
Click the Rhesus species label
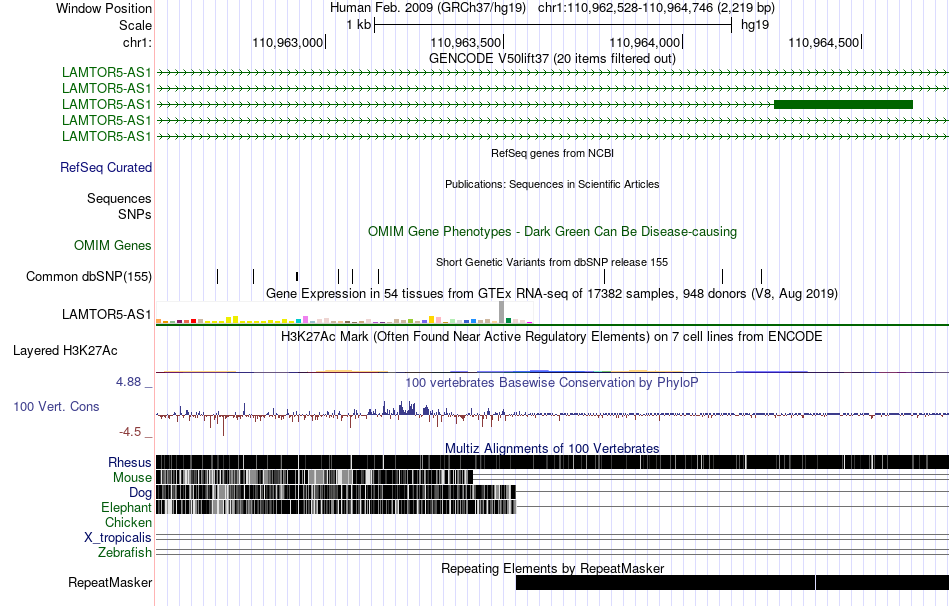coord(130,462)
